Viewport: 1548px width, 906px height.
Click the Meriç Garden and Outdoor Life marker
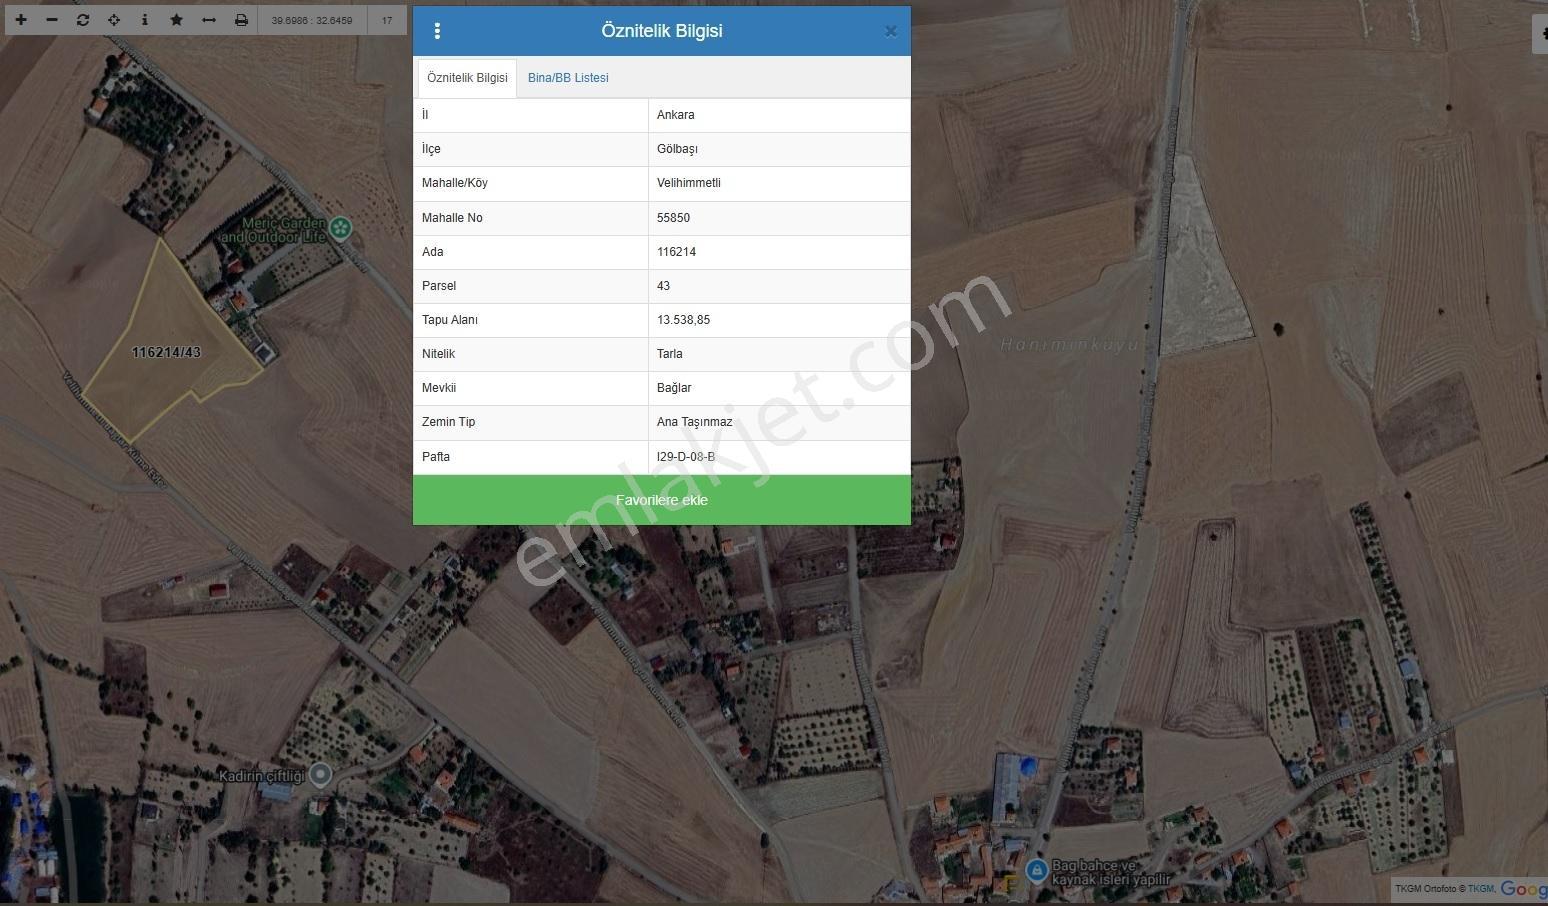(341, 229)
